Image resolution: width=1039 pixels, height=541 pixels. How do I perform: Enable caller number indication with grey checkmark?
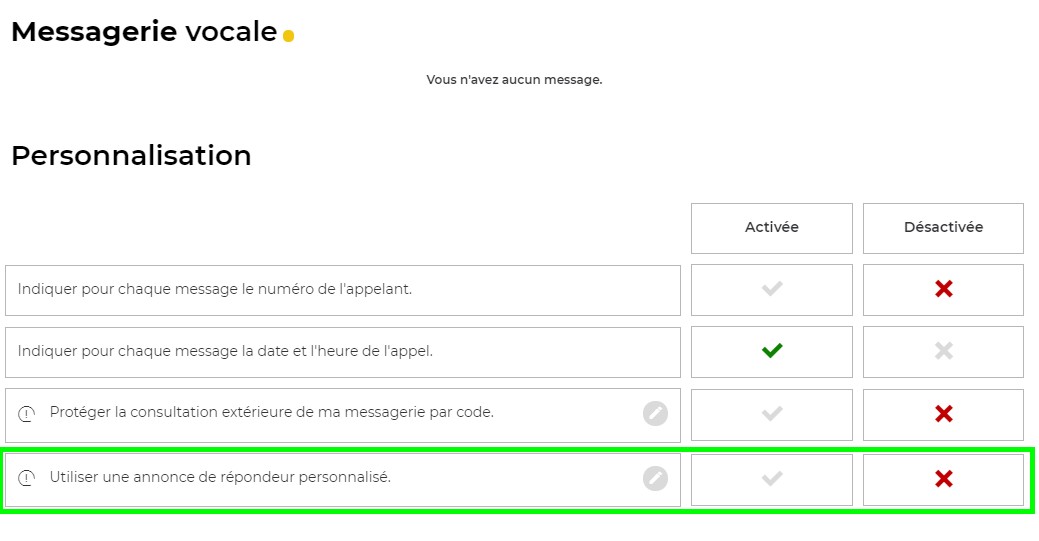tap(771, 289)
